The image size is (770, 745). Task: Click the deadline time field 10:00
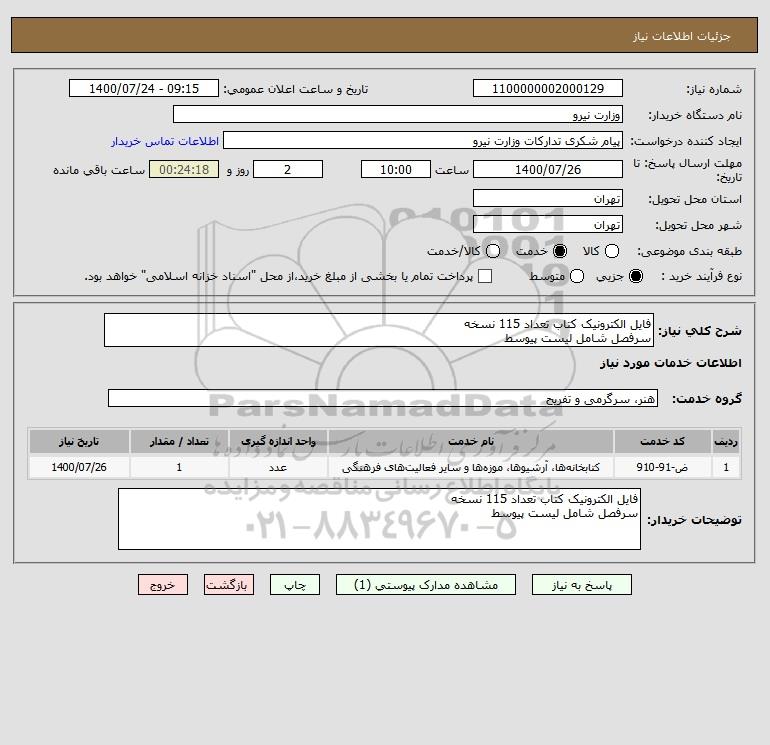click(396, 169)
